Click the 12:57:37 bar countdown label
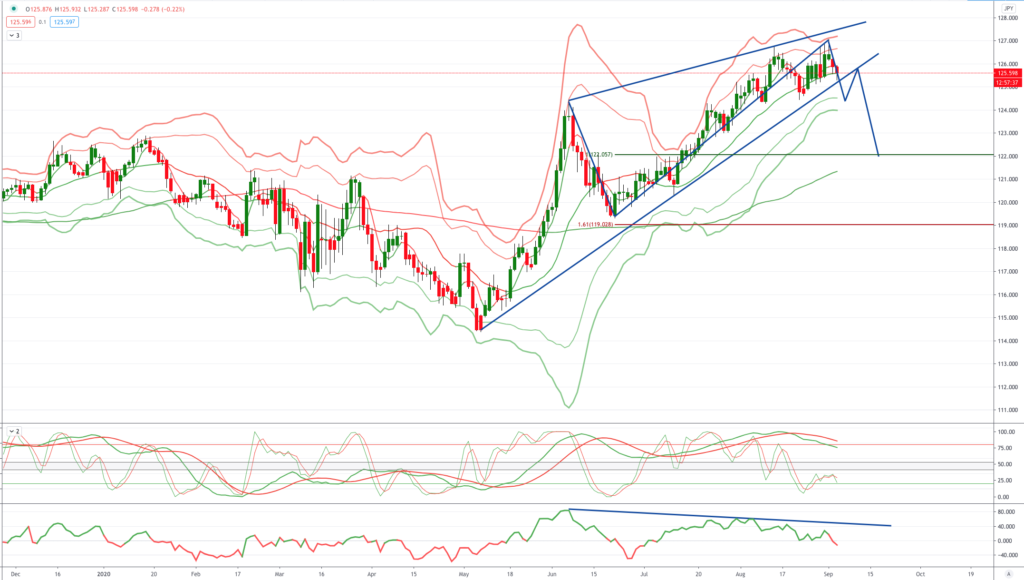 [1008, 83]
